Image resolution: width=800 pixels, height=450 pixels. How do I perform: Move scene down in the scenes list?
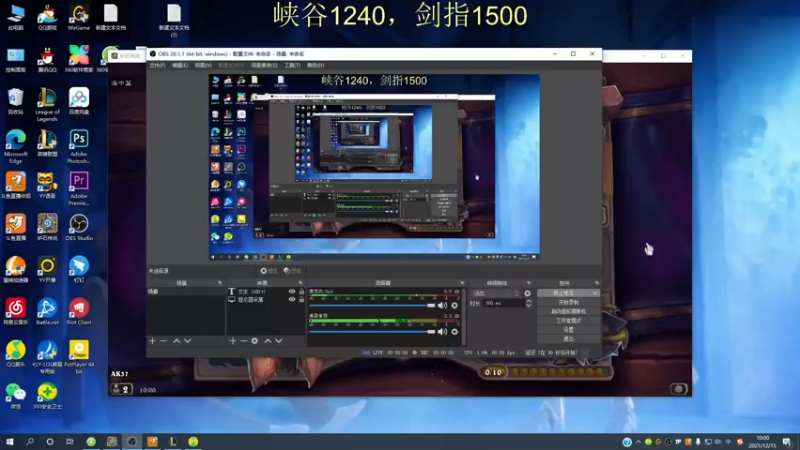187,341
